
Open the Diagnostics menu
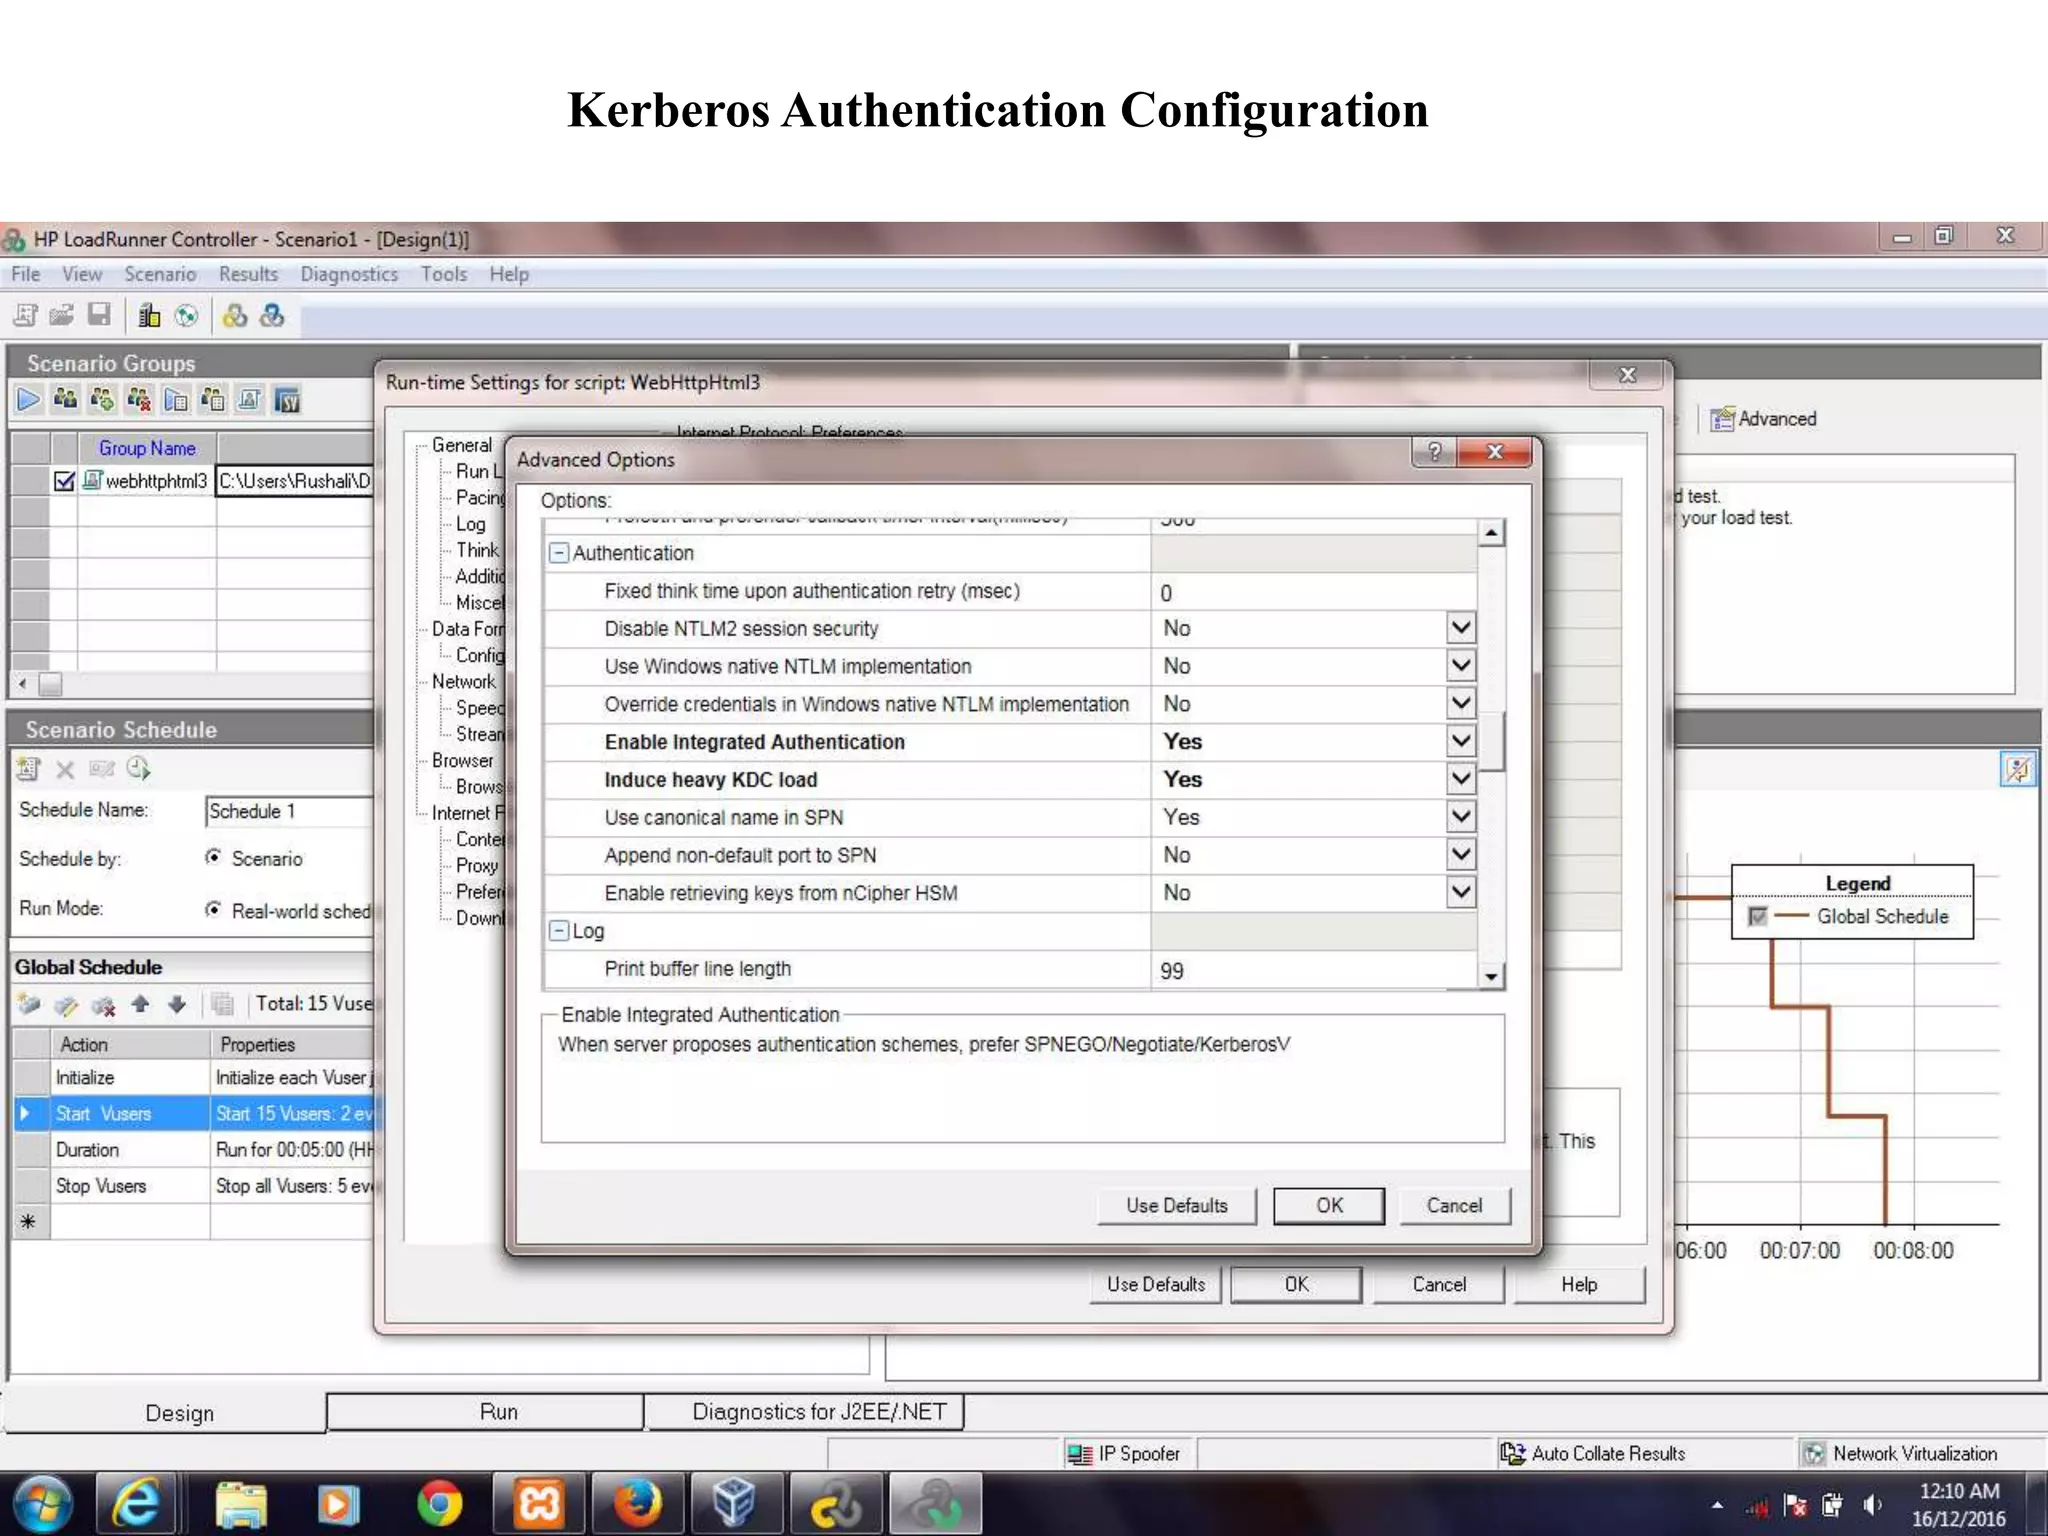click(349, 274)
